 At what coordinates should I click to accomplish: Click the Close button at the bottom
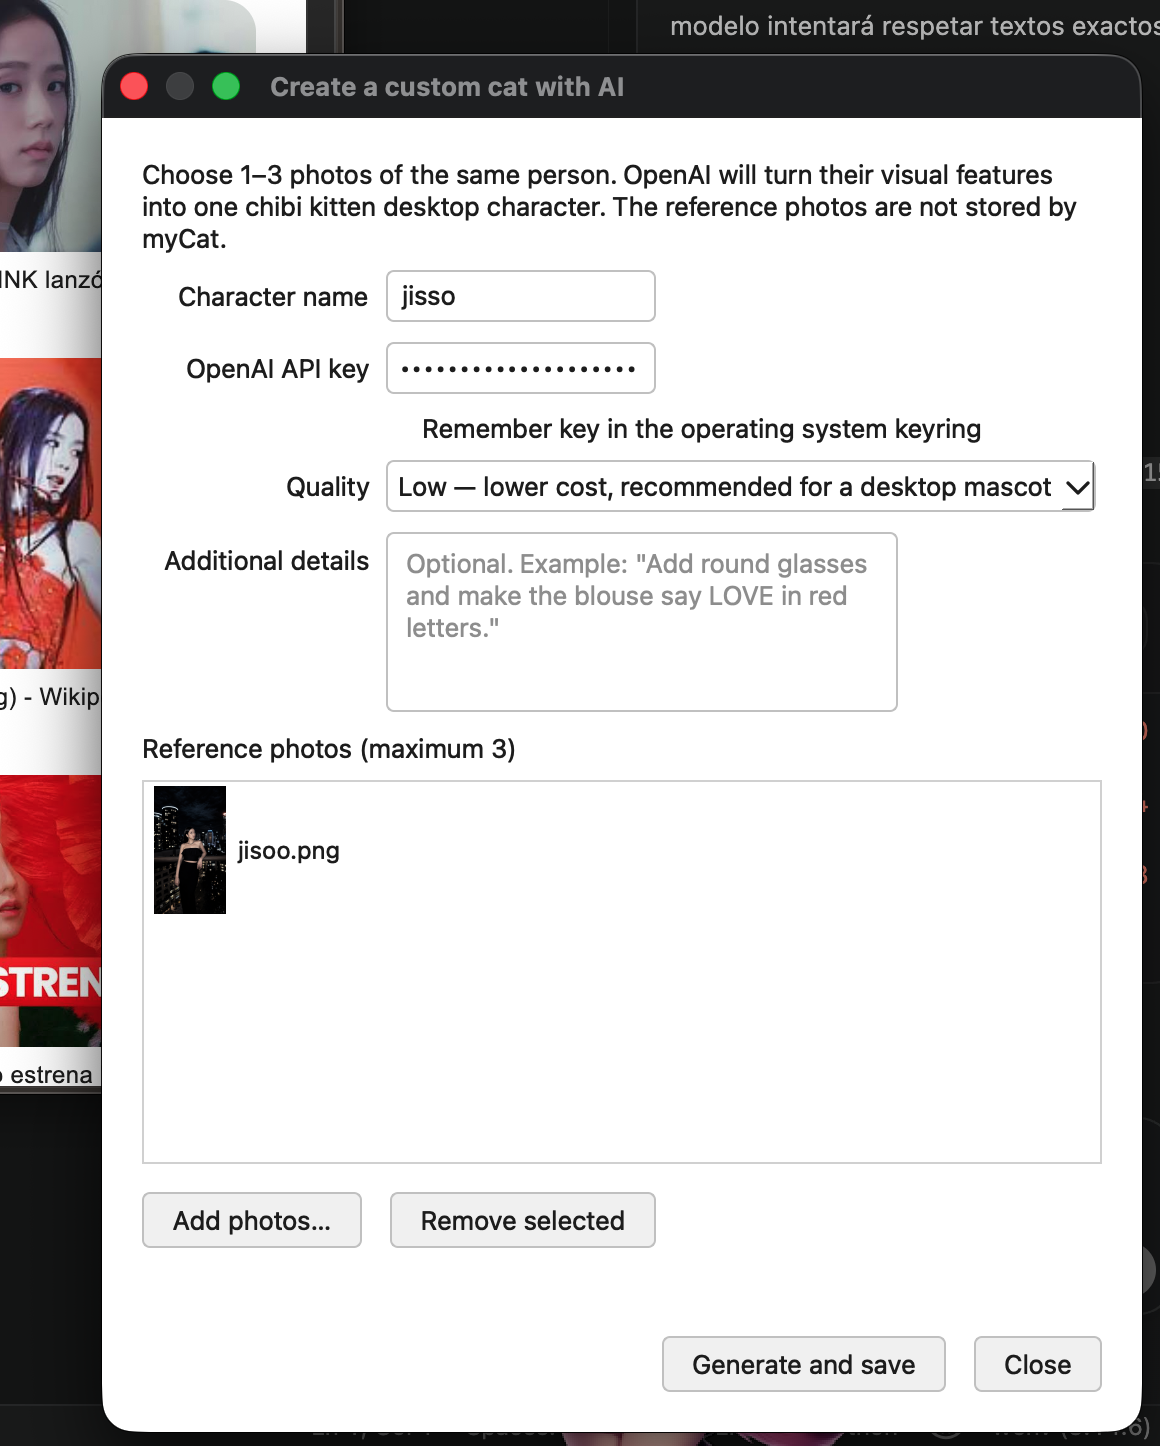click(1038, 1364)
